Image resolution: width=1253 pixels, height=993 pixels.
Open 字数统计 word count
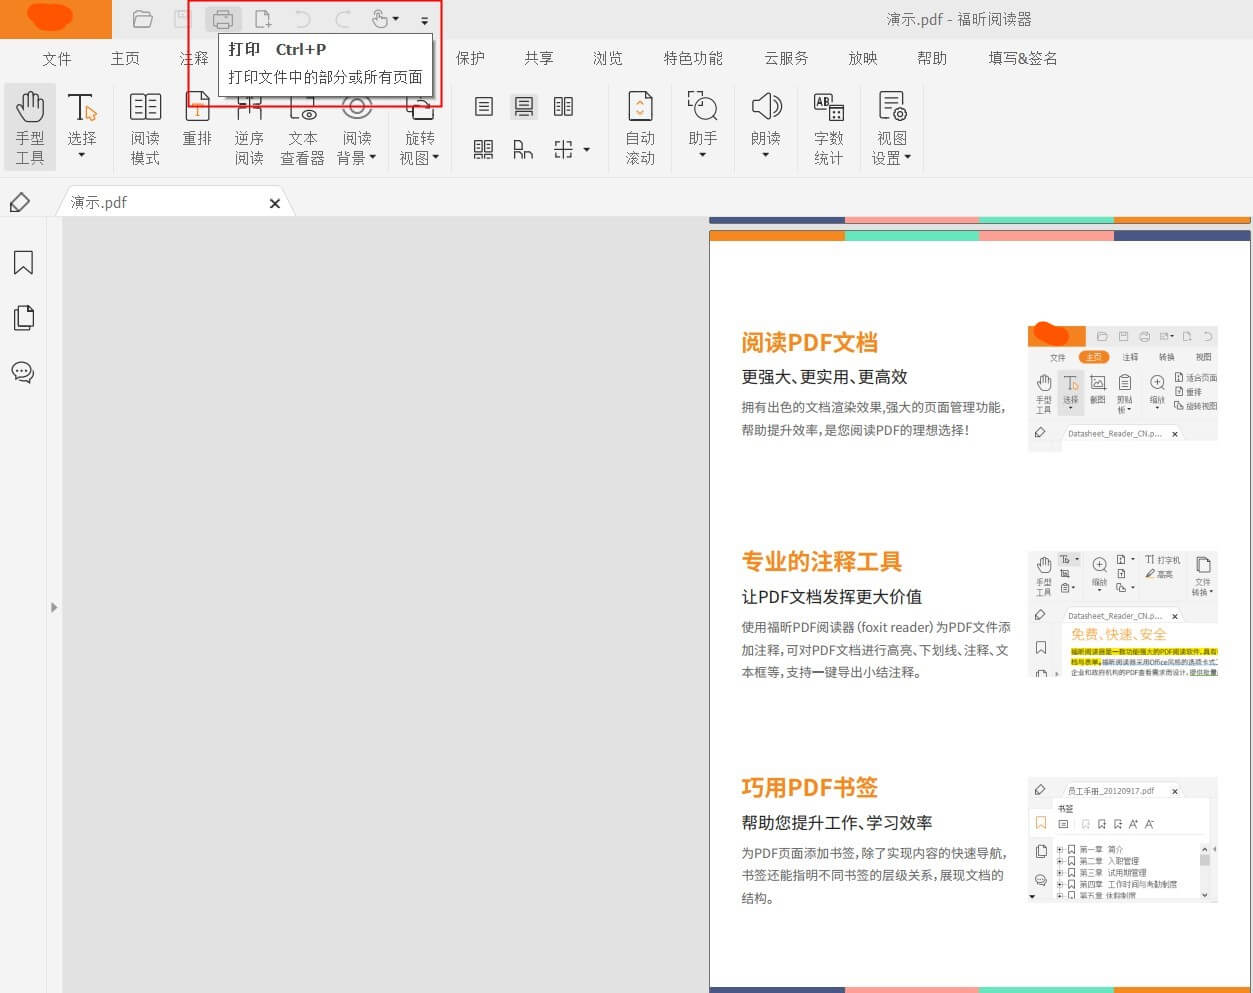[828, 128]
